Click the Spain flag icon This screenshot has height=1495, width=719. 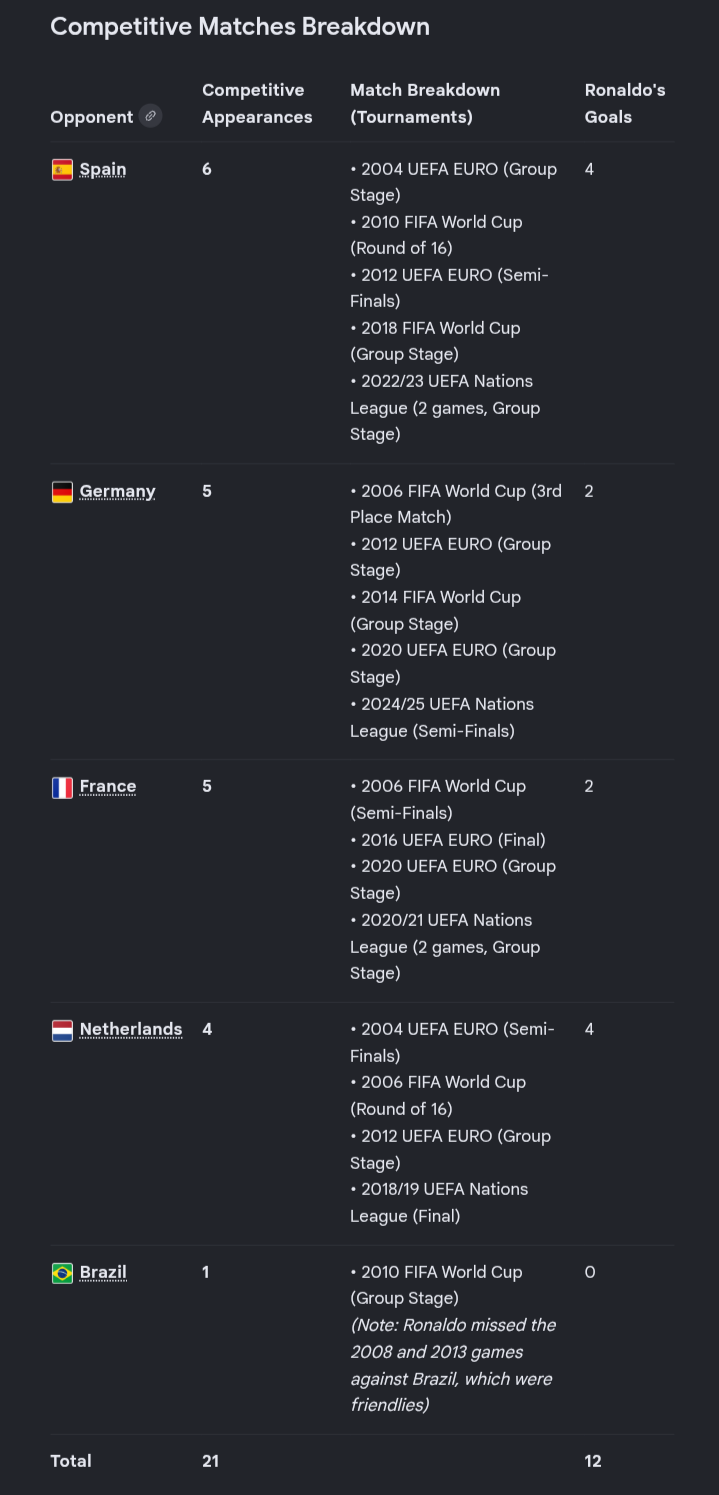click(62, 169)
